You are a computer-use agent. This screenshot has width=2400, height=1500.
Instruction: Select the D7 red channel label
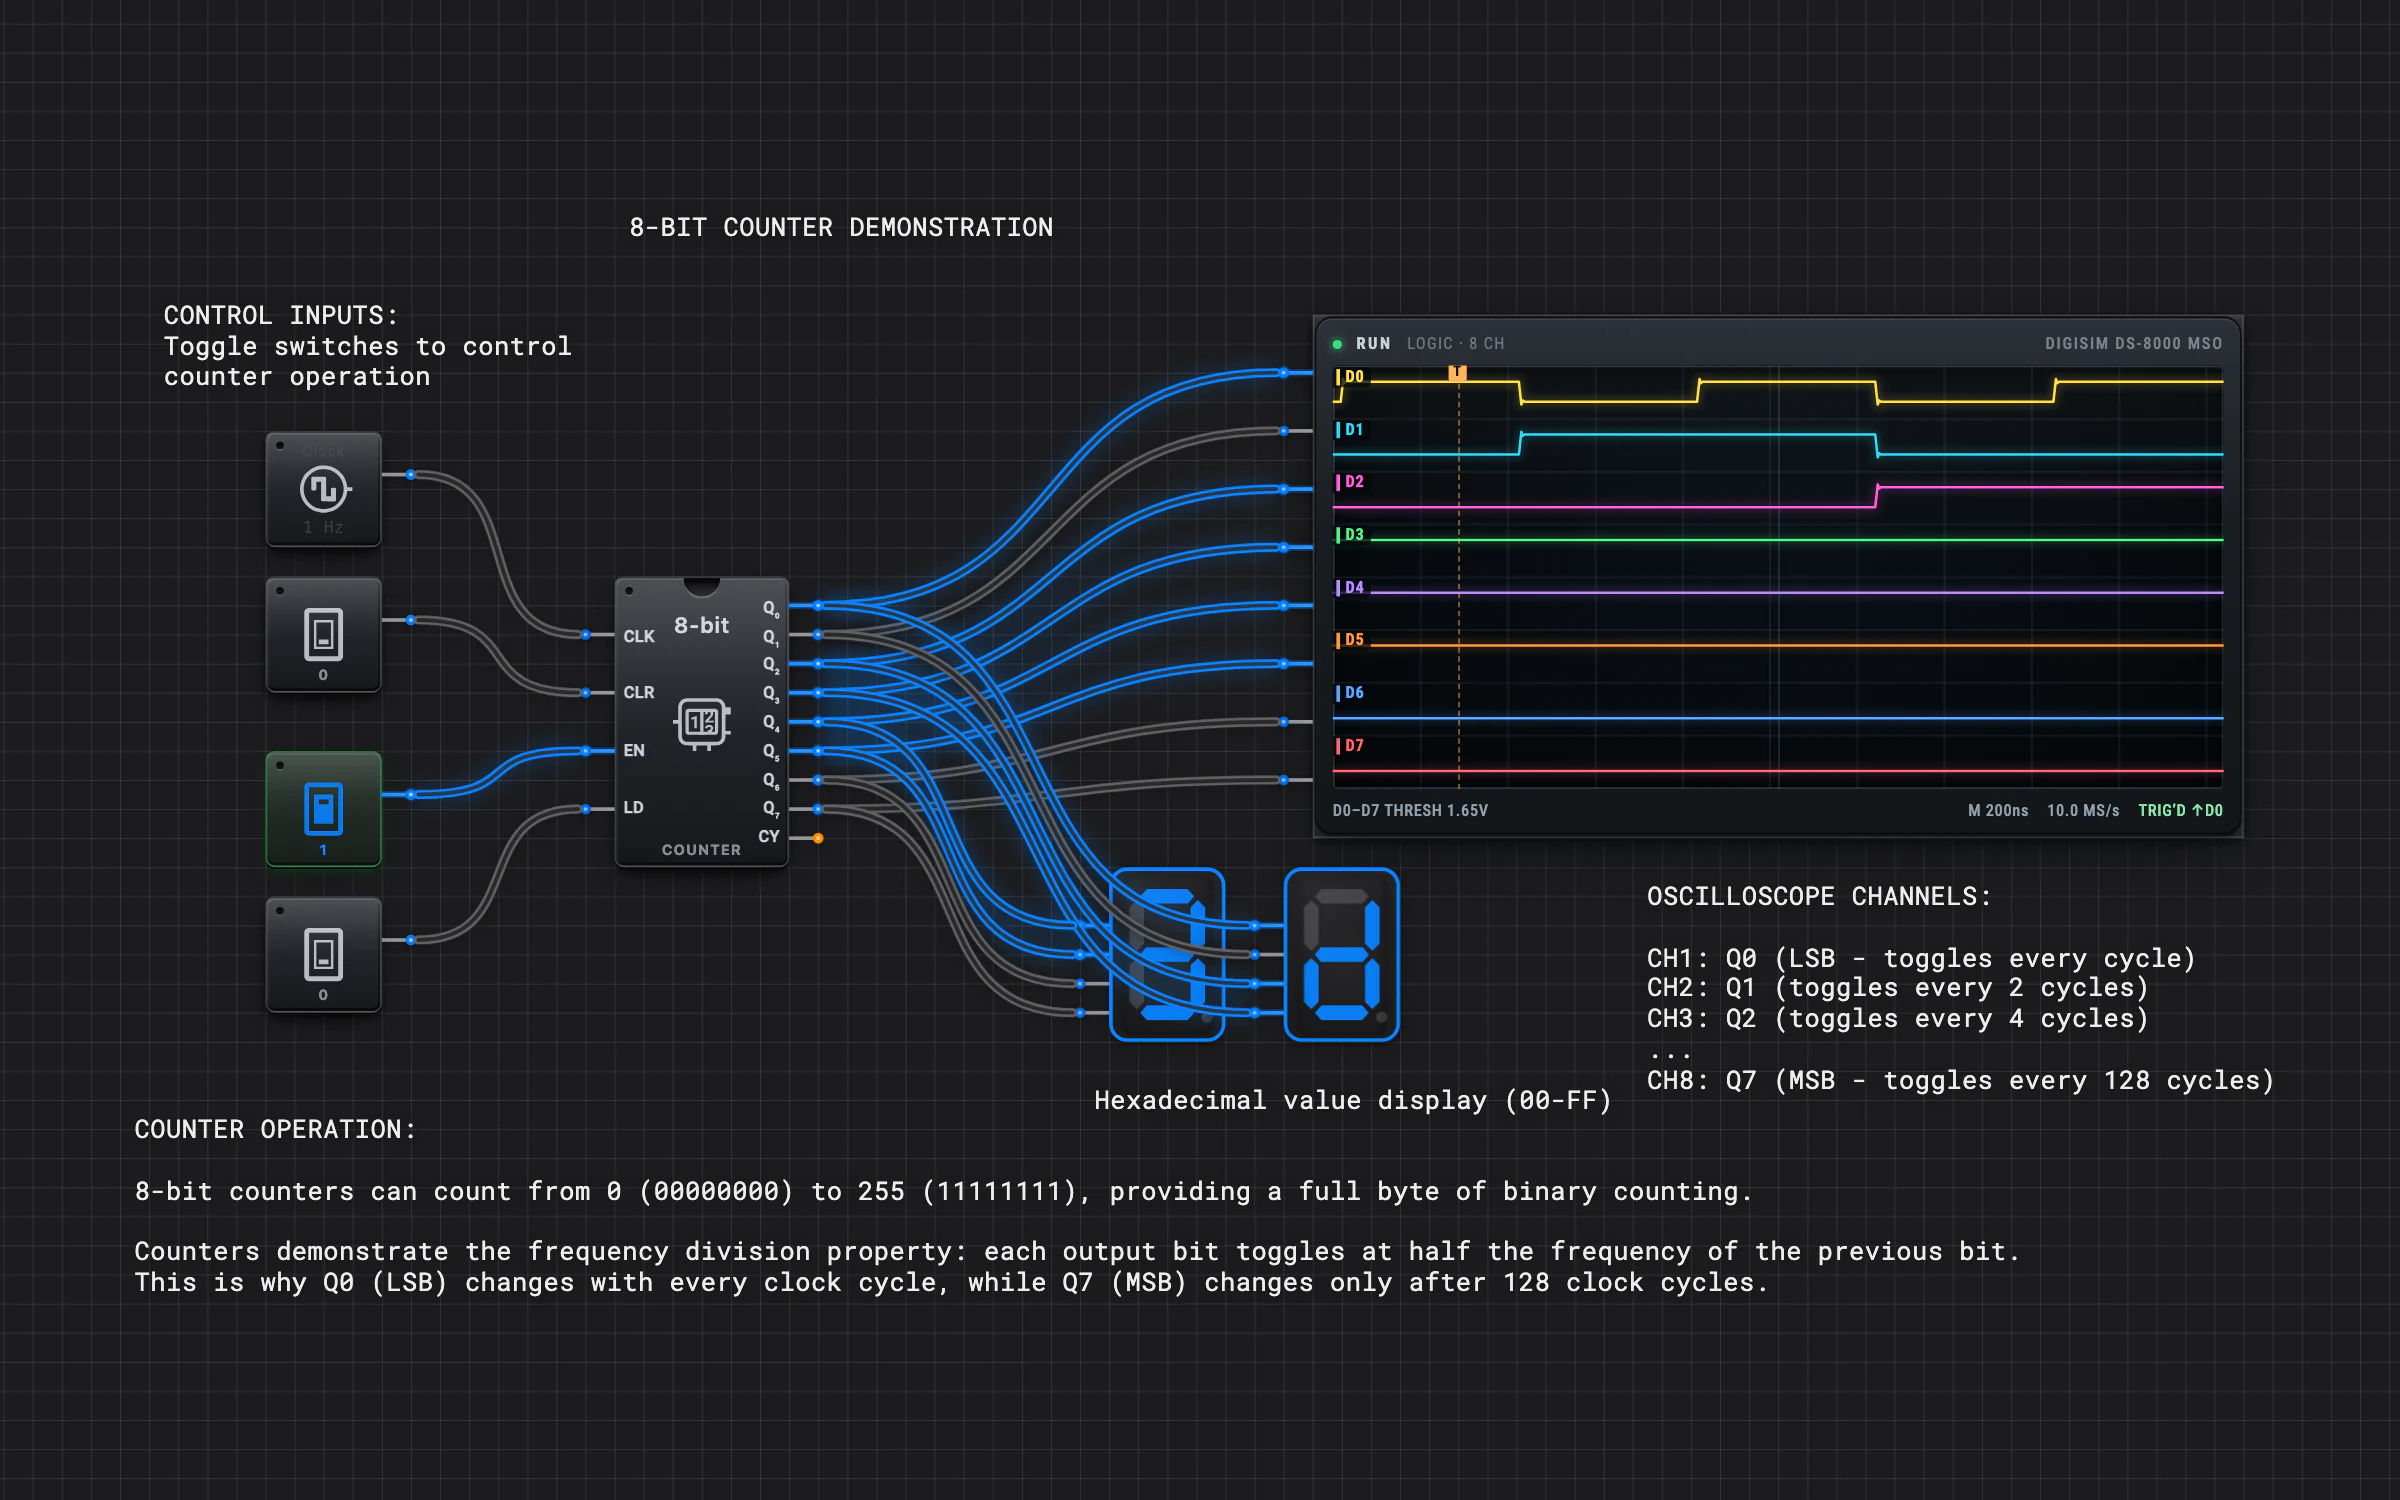click(x=1350, y=746)
